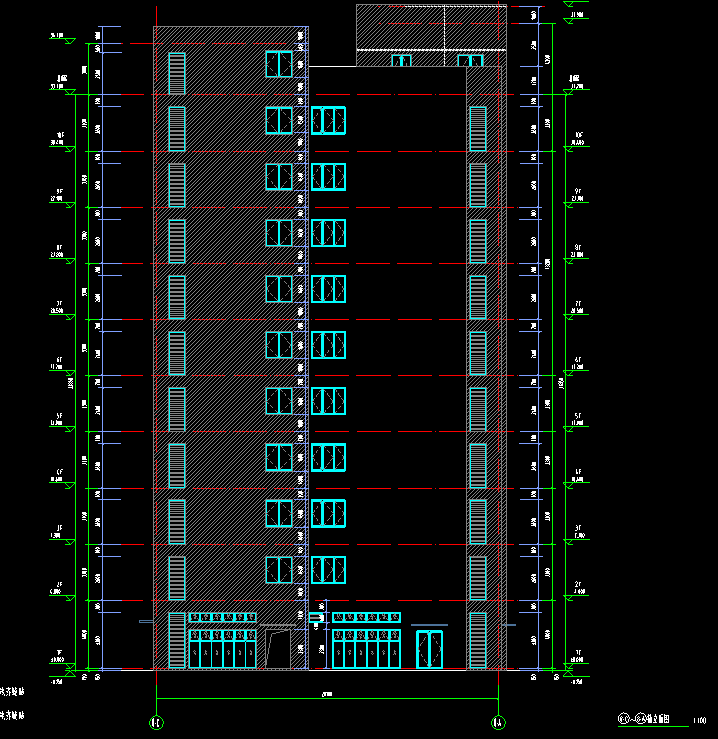Click the 1F elevation marker on right side
718x739 pixels.
pyautogui.click(x=576, y=658)
